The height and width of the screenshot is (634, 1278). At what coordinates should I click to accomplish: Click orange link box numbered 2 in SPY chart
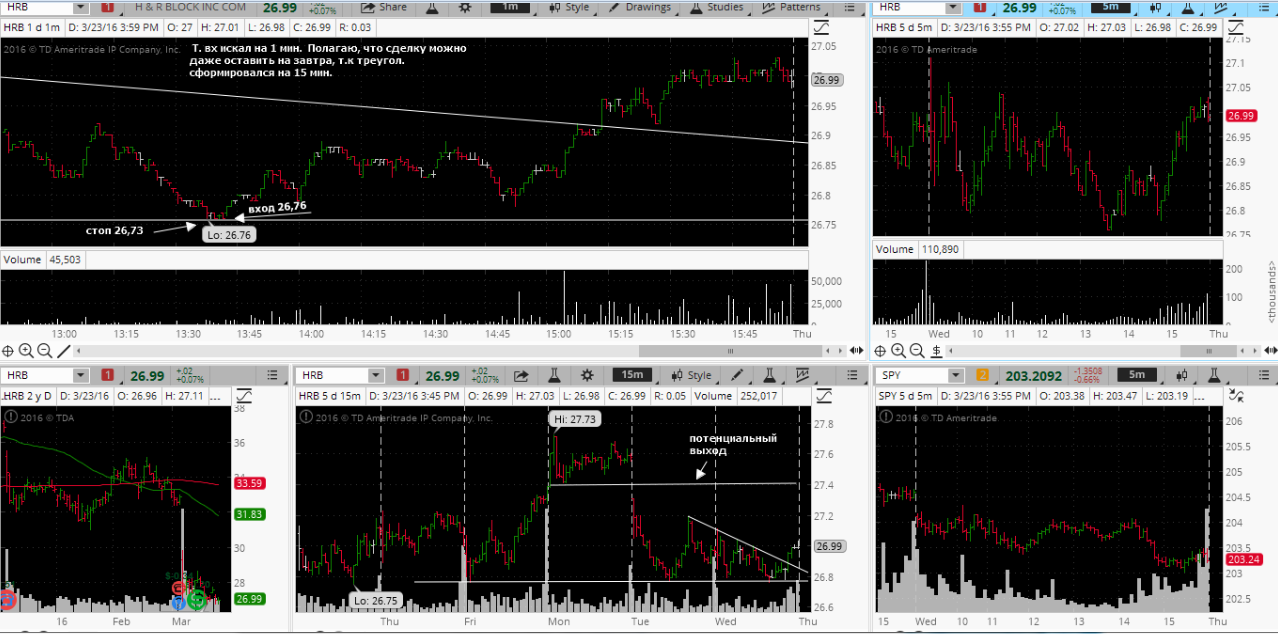coord(984,376)
